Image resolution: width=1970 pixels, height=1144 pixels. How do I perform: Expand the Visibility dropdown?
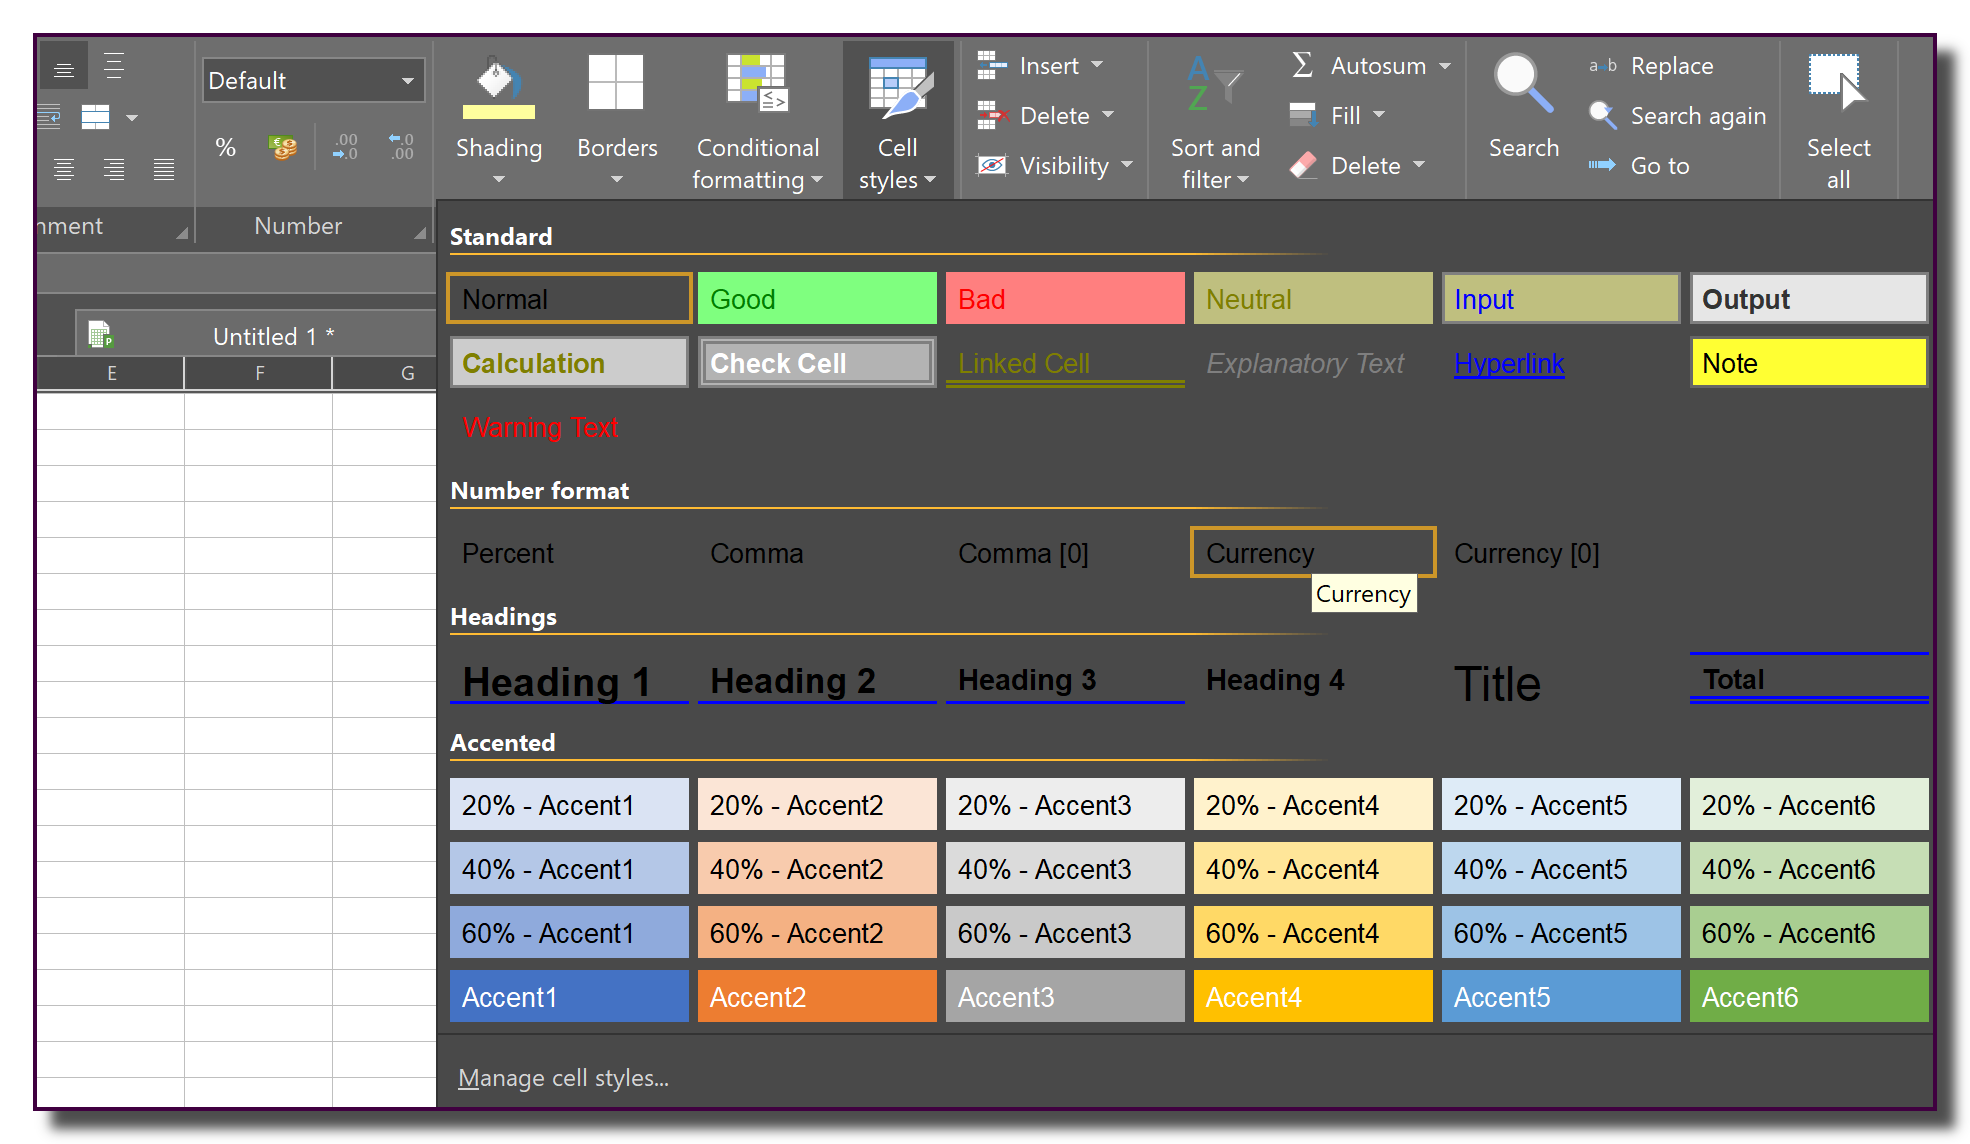pyautogui.click(x=1127, y=165)
